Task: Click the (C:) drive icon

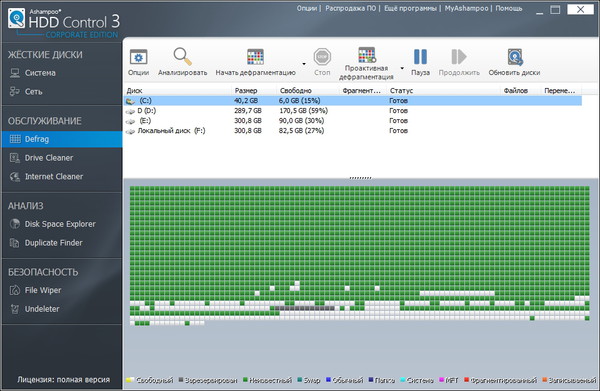Action: (130, 101)
